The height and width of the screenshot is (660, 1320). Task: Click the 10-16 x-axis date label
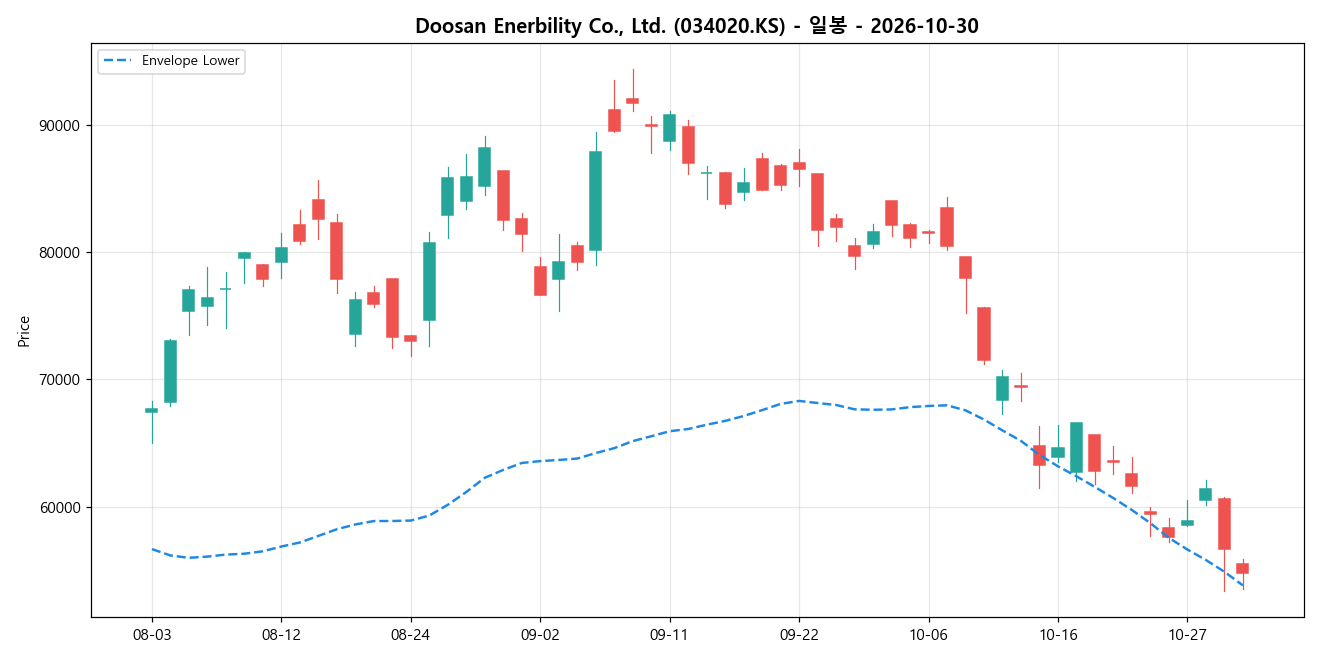(x=1058, y=634)
